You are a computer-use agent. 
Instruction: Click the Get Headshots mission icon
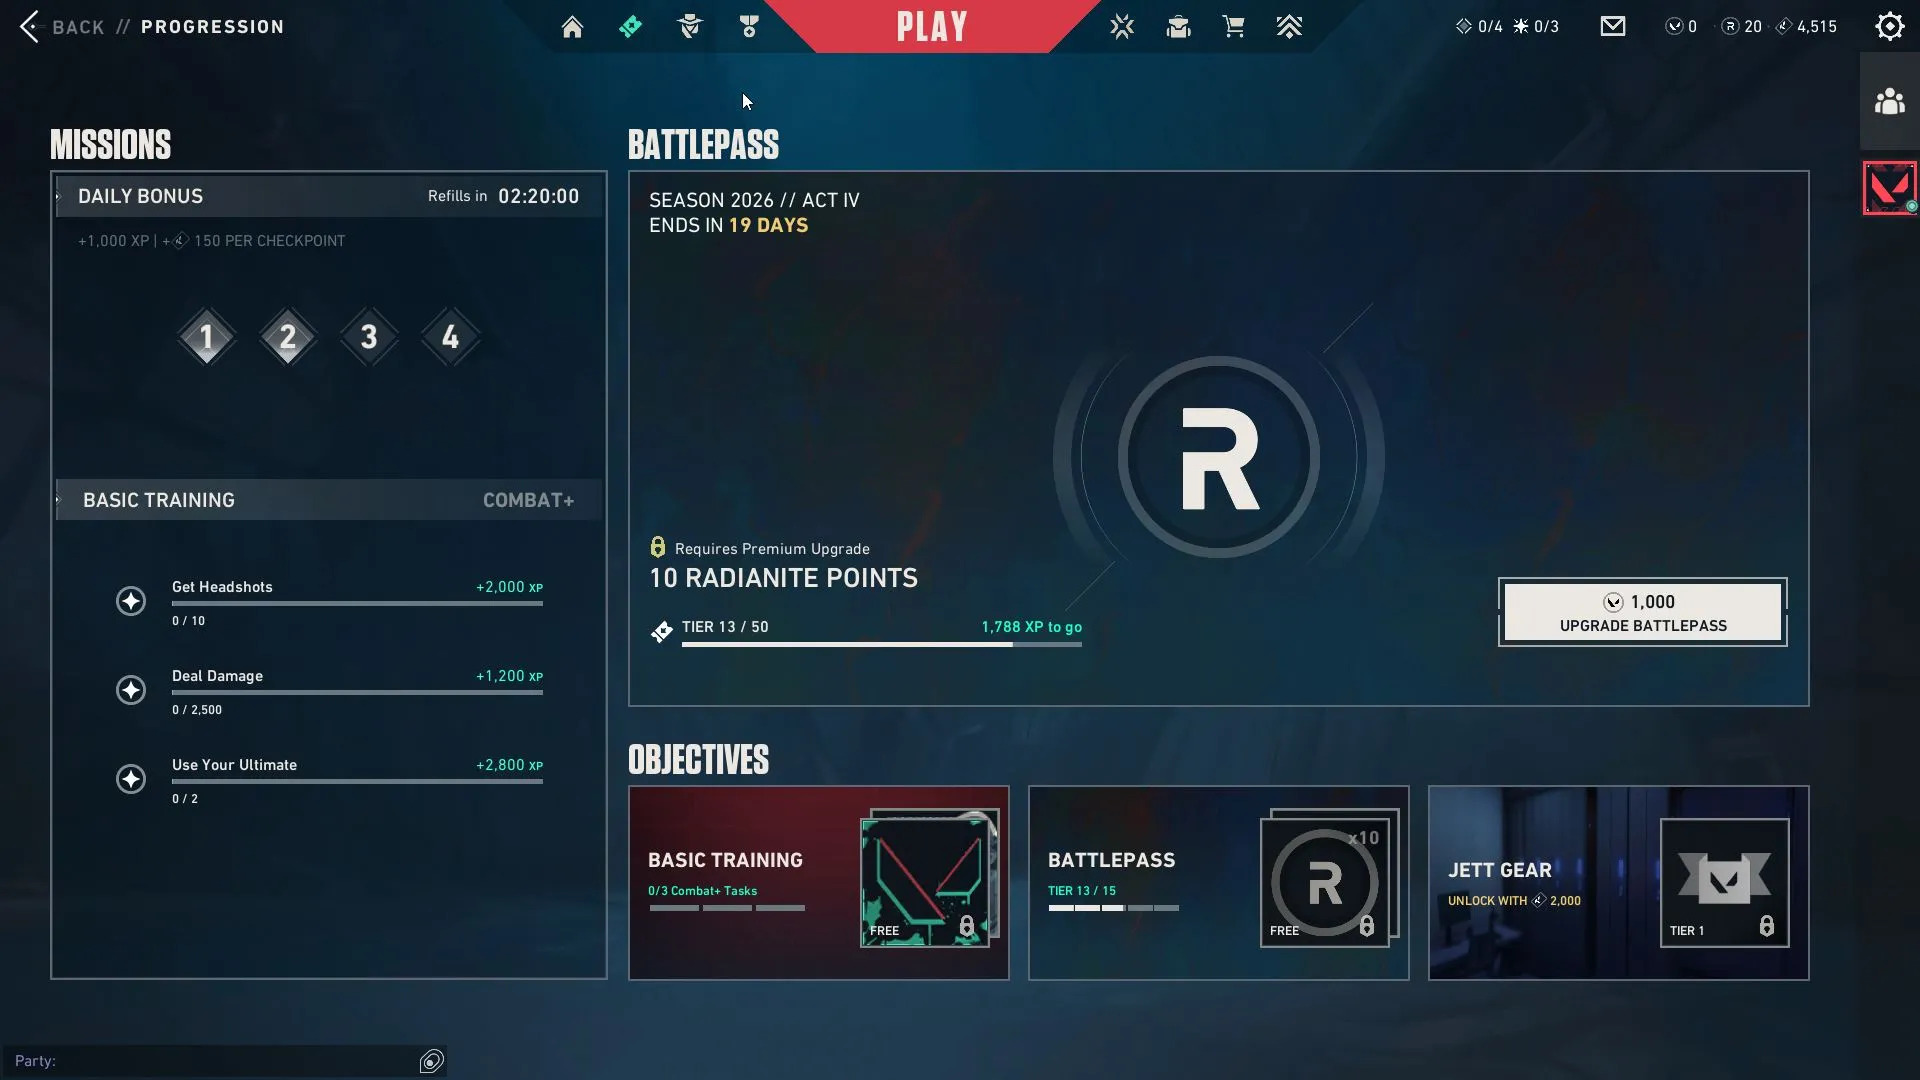pos(131,601)
